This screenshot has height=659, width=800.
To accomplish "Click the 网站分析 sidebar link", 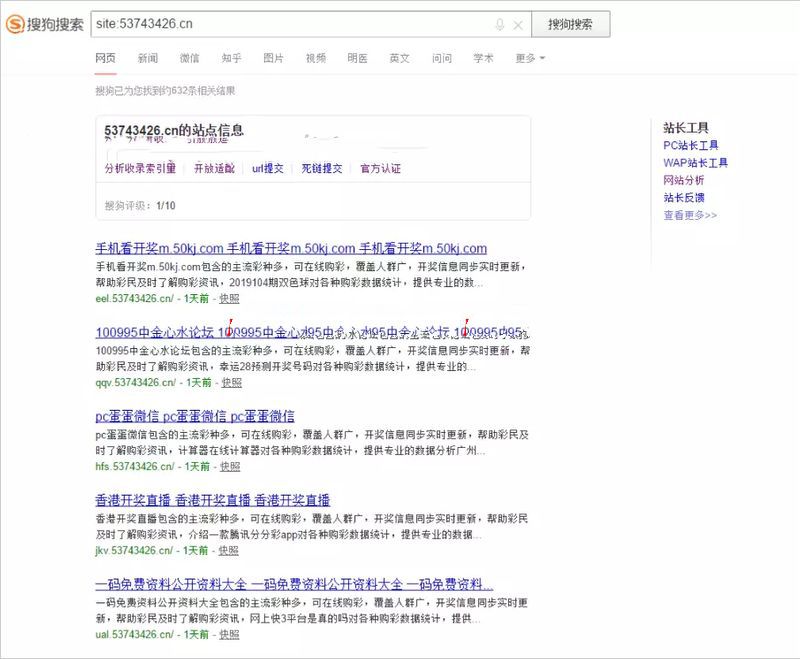I will (x=684, y=180).
